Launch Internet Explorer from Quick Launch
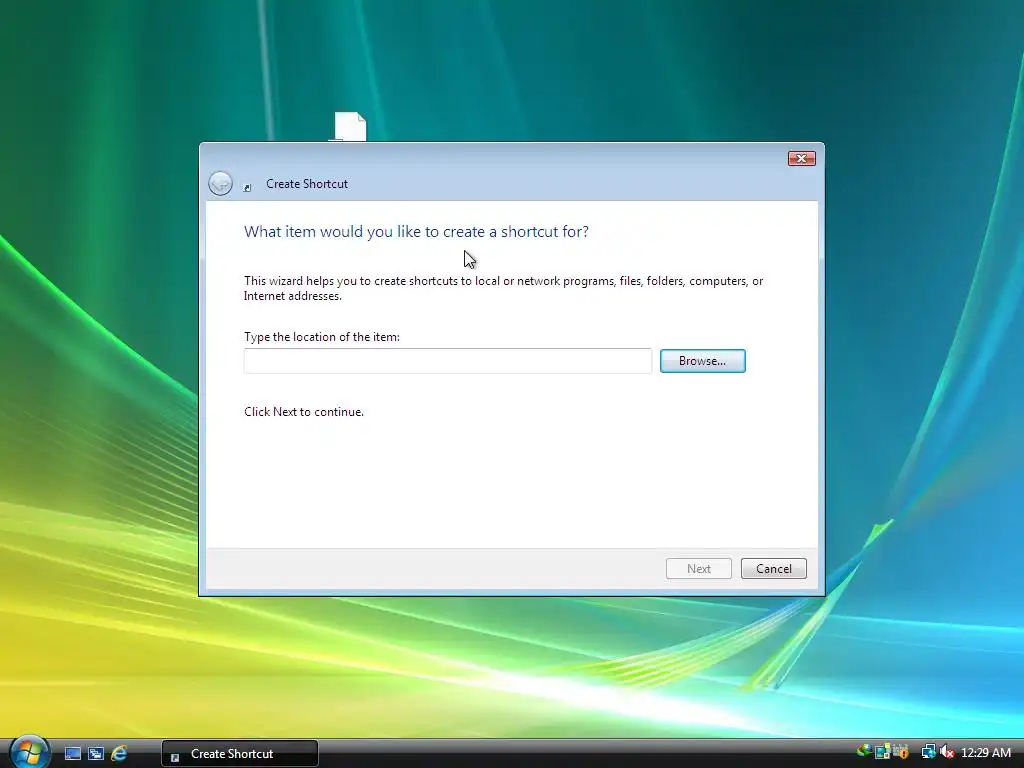This screenshot has height=768, width=1024. pos(119,754)
